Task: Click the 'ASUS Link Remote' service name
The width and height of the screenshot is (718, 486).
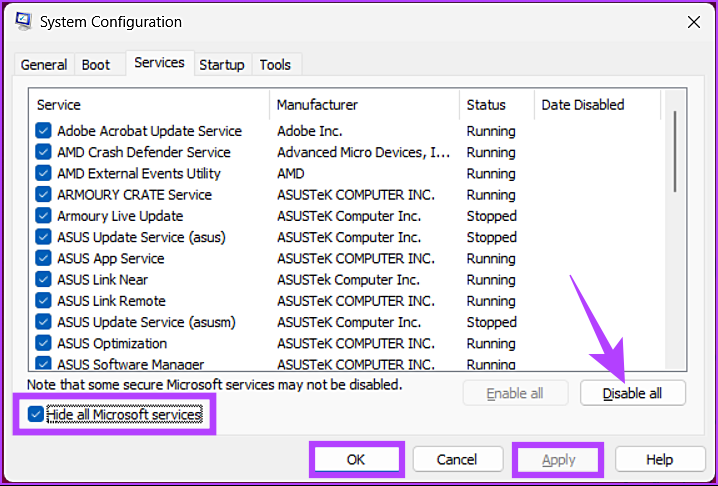Action: [111, 301]
